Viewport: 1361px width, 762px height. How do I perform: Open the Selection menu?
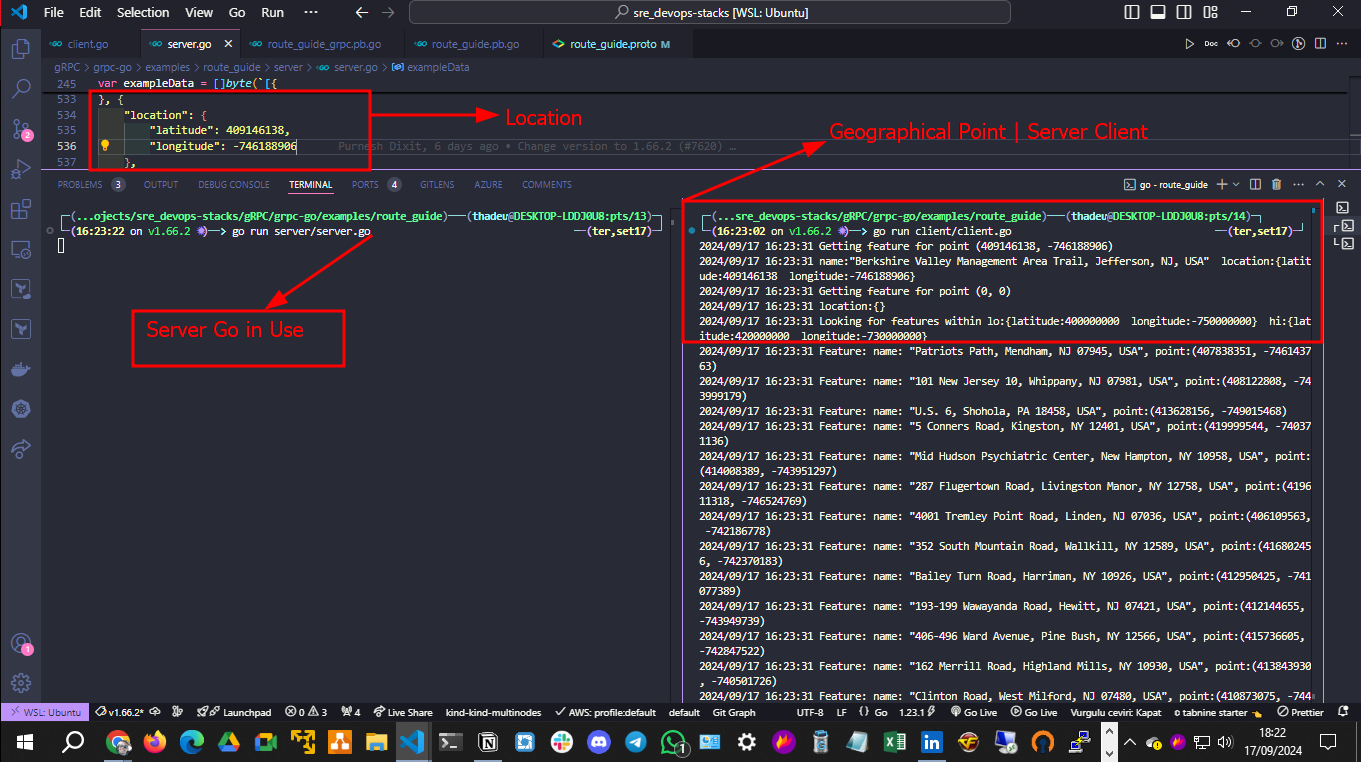tap(143, 12)
